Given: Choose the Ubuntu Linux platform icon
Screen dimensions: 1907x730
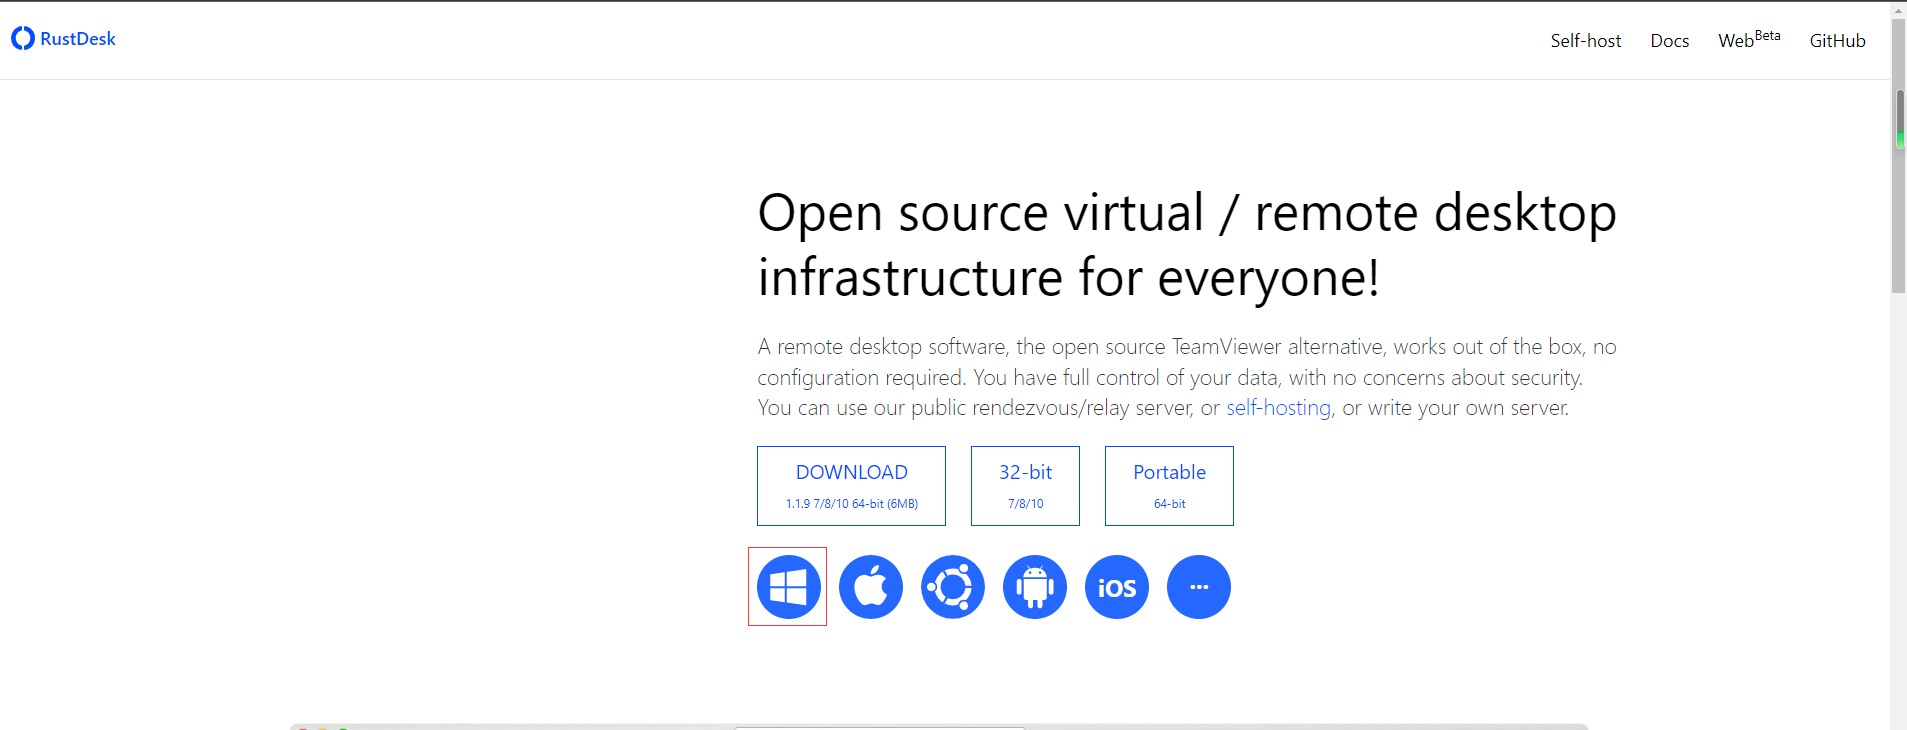Looking at the screenshot, I should (952, 587).
